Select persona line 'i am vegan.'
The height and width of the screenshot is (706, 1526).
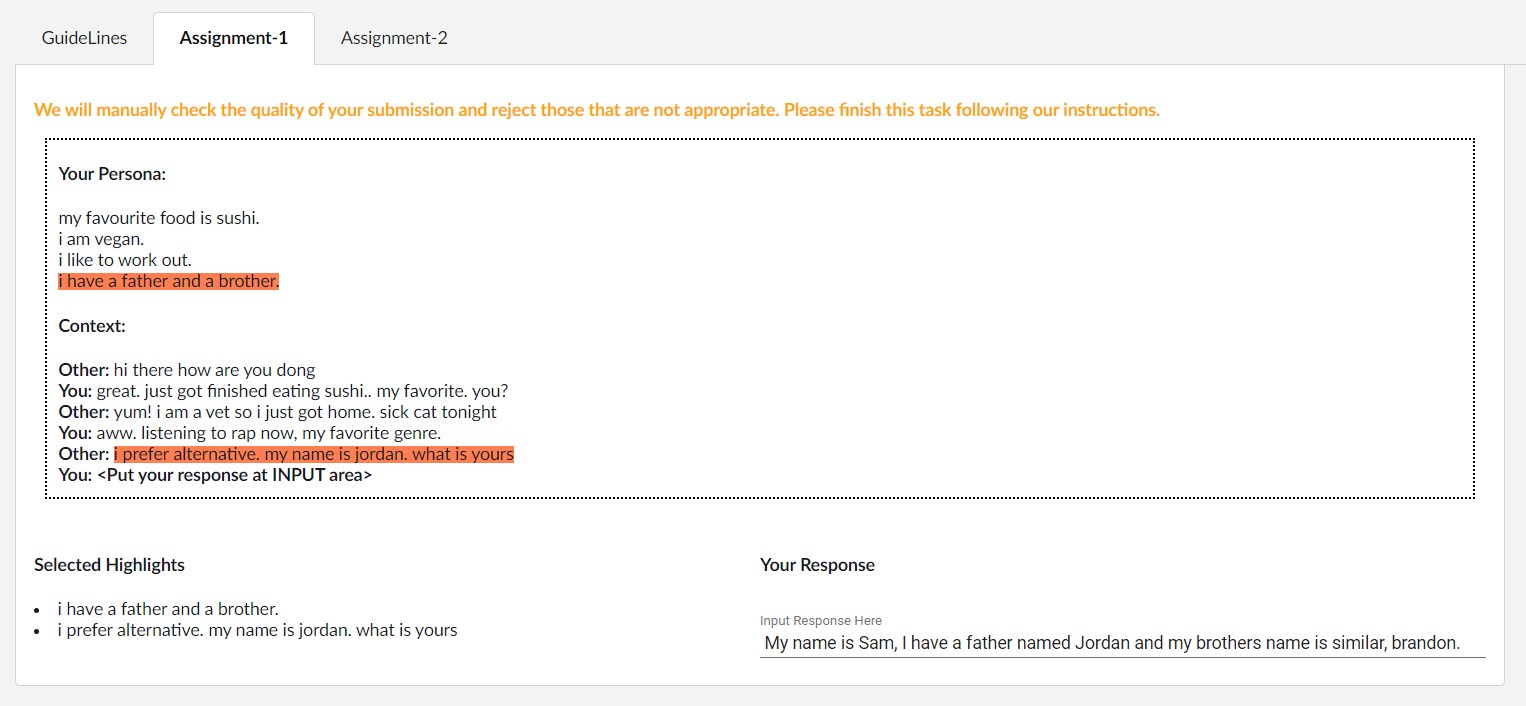[x=102, y=239]
